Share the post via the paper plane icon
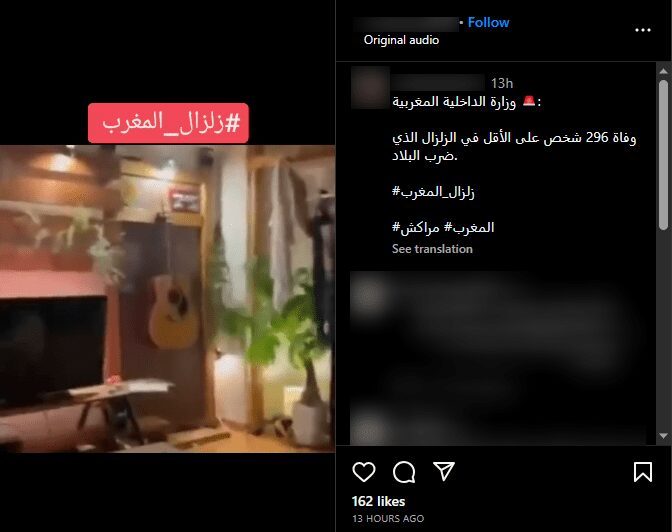The height and width of the screenshot is (532, 672). coord(444,471)
